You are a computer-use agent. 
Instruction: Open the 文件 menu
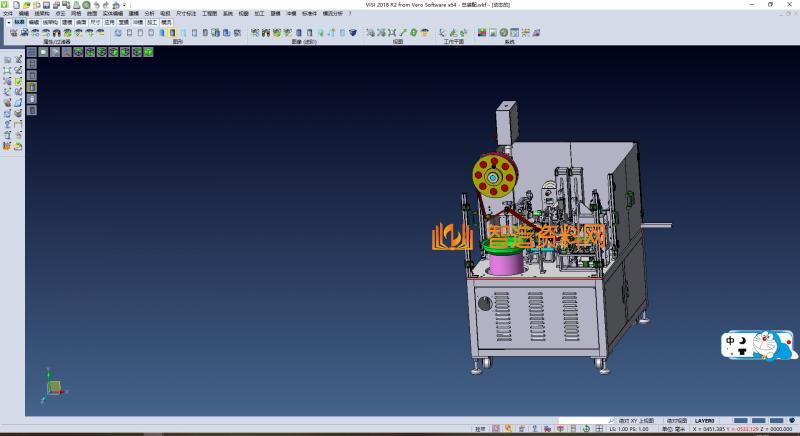(8, 13)
